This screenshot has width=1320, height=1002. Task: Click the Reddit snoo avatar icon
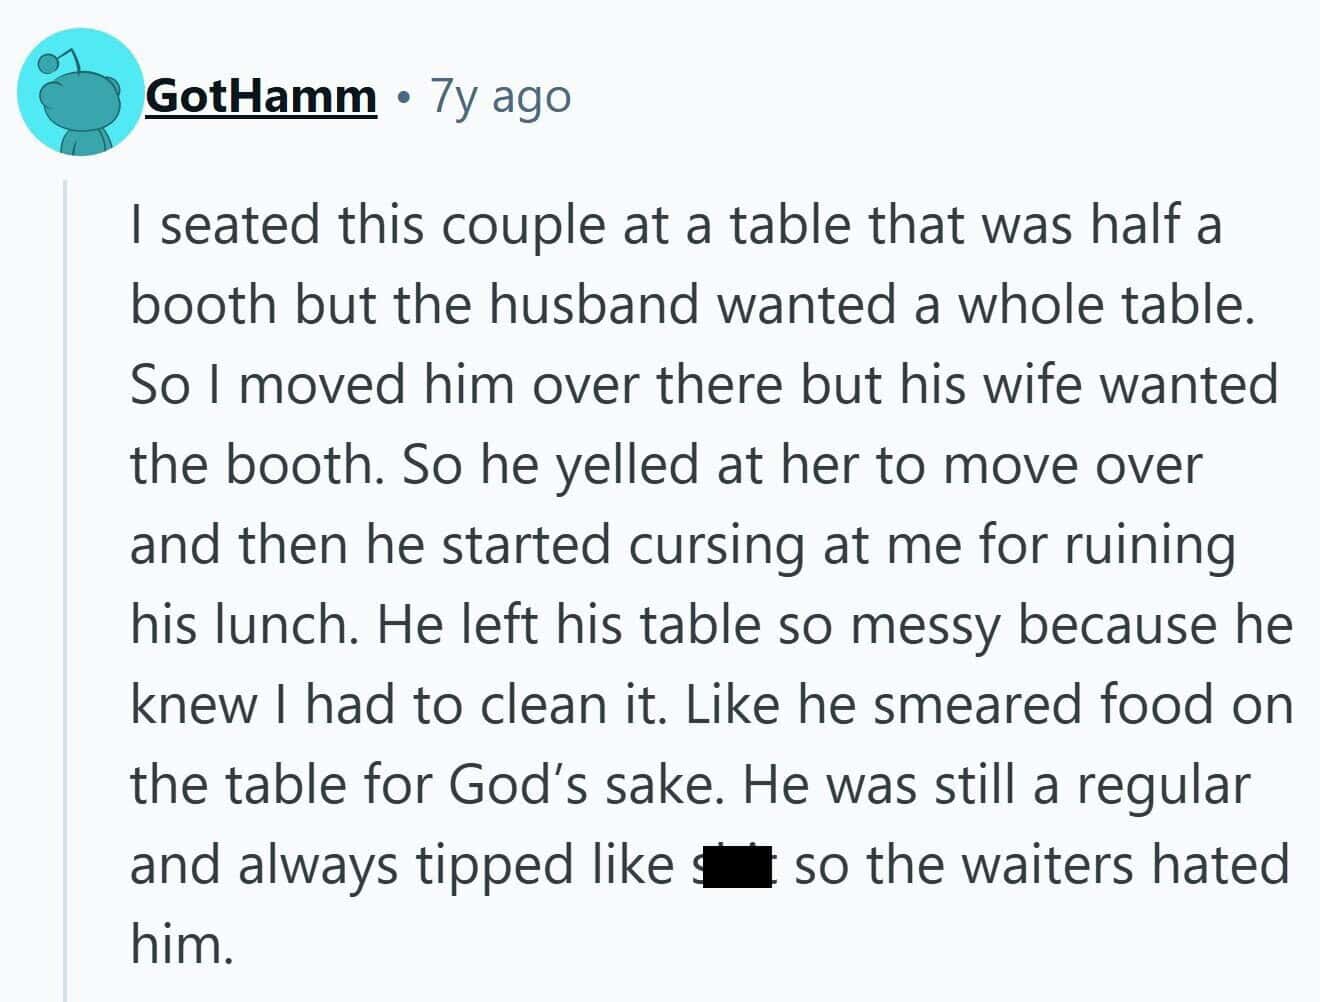pos(81,92)
